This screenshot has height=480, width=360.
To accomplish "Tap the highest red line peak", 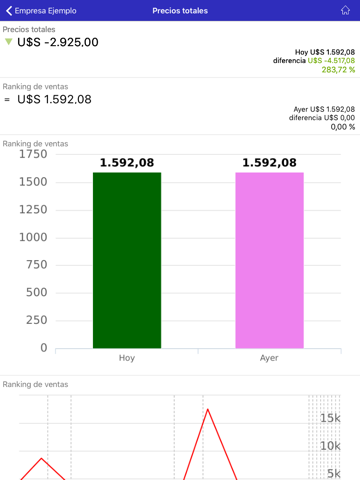I will click(x=208, y=409).
